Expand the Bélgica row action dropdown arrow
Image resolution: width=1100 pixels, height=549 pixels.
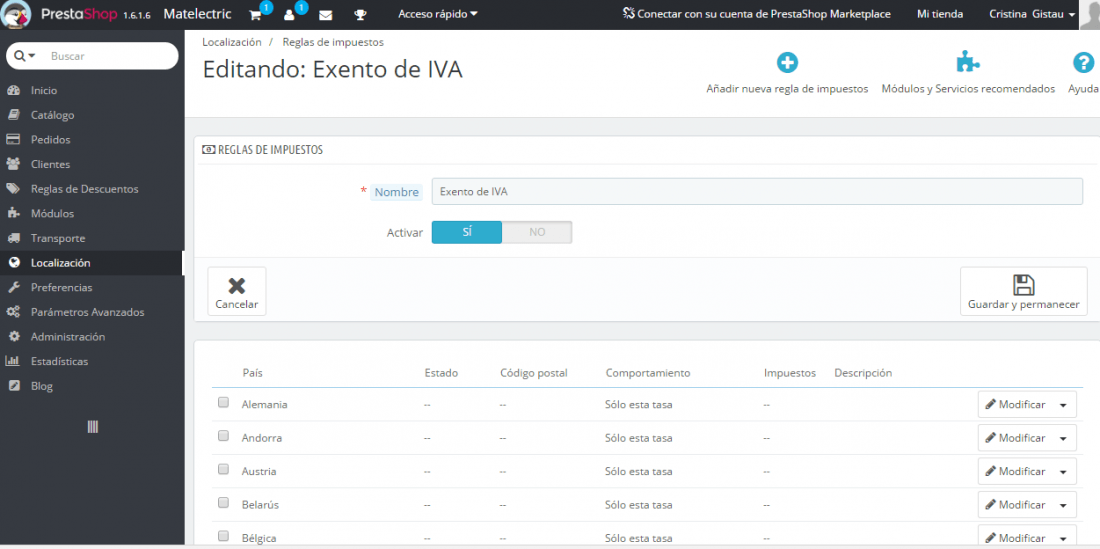coord(1063,538)
